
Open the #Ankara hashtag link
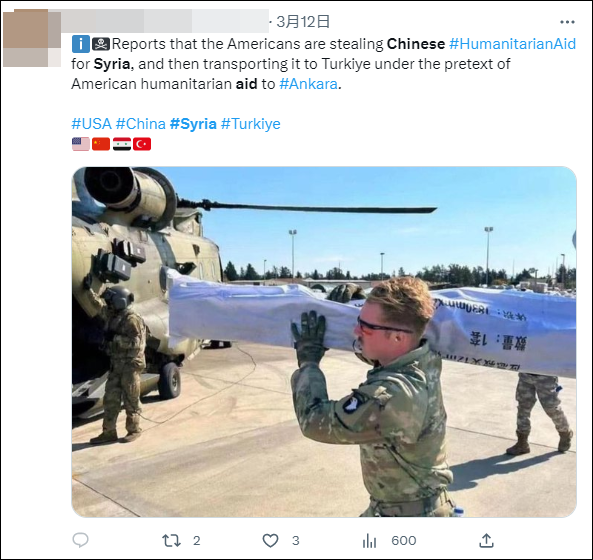click(308, 84)
